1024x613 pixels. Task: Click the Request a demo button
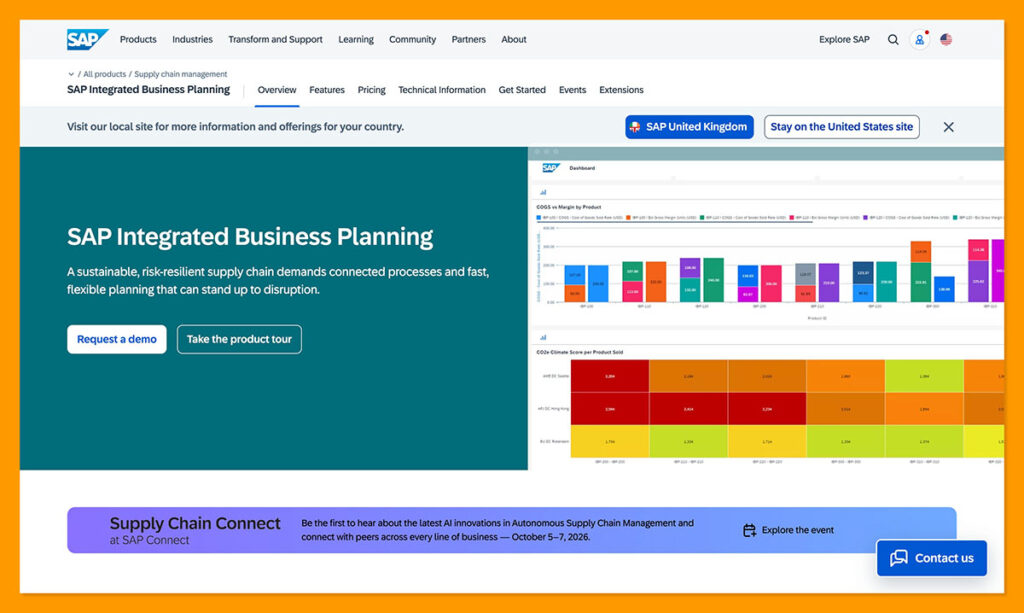pos(116,339)
